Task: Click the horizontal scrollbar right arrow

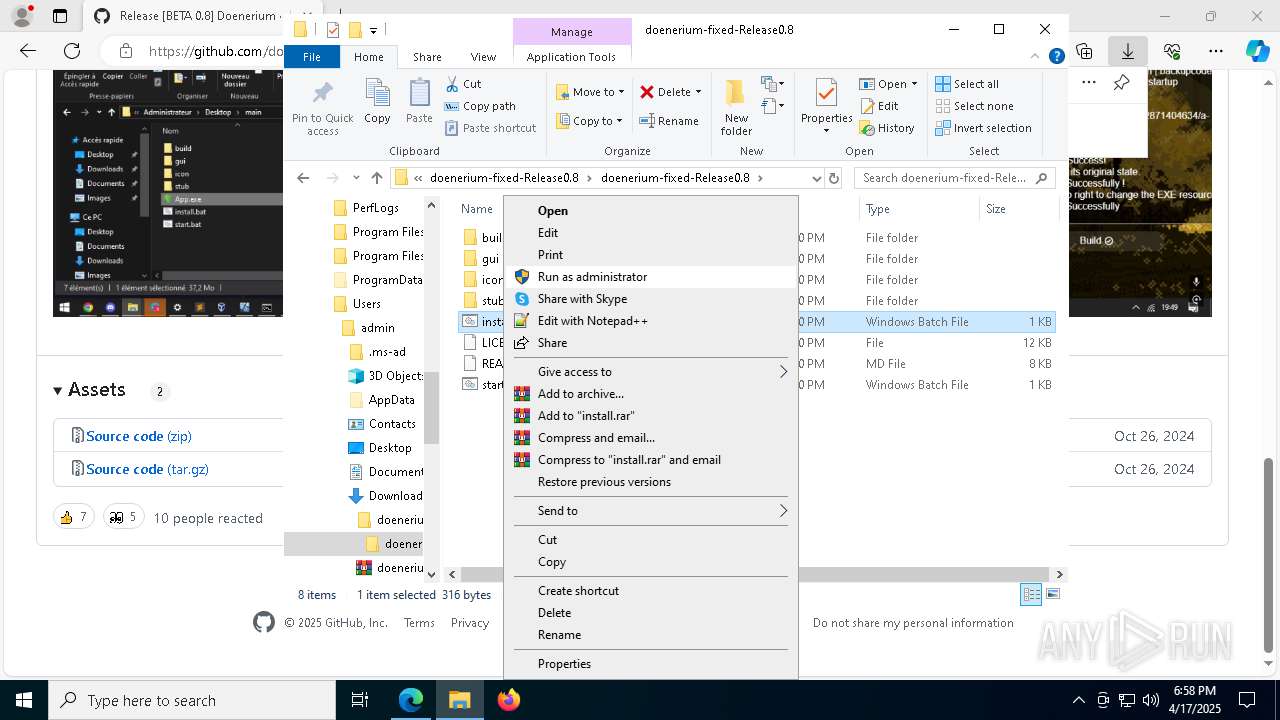Action: (1059, 575)
